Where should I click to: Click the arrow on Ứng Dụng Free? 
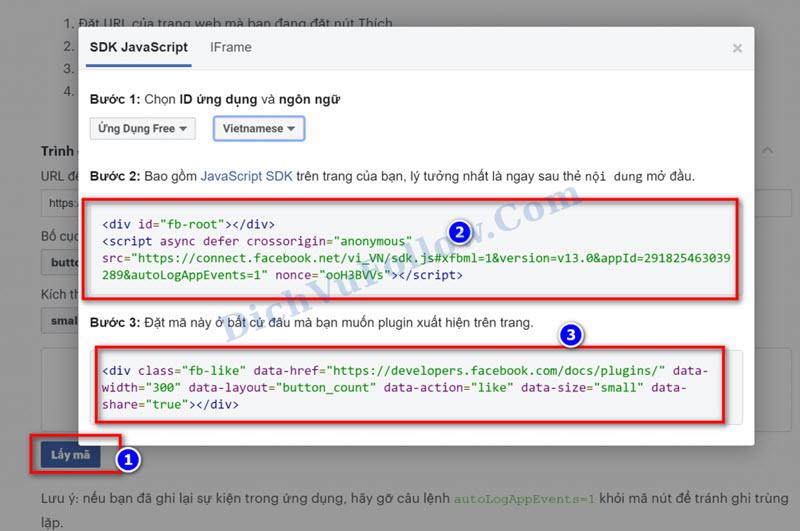tap(187, 128)
